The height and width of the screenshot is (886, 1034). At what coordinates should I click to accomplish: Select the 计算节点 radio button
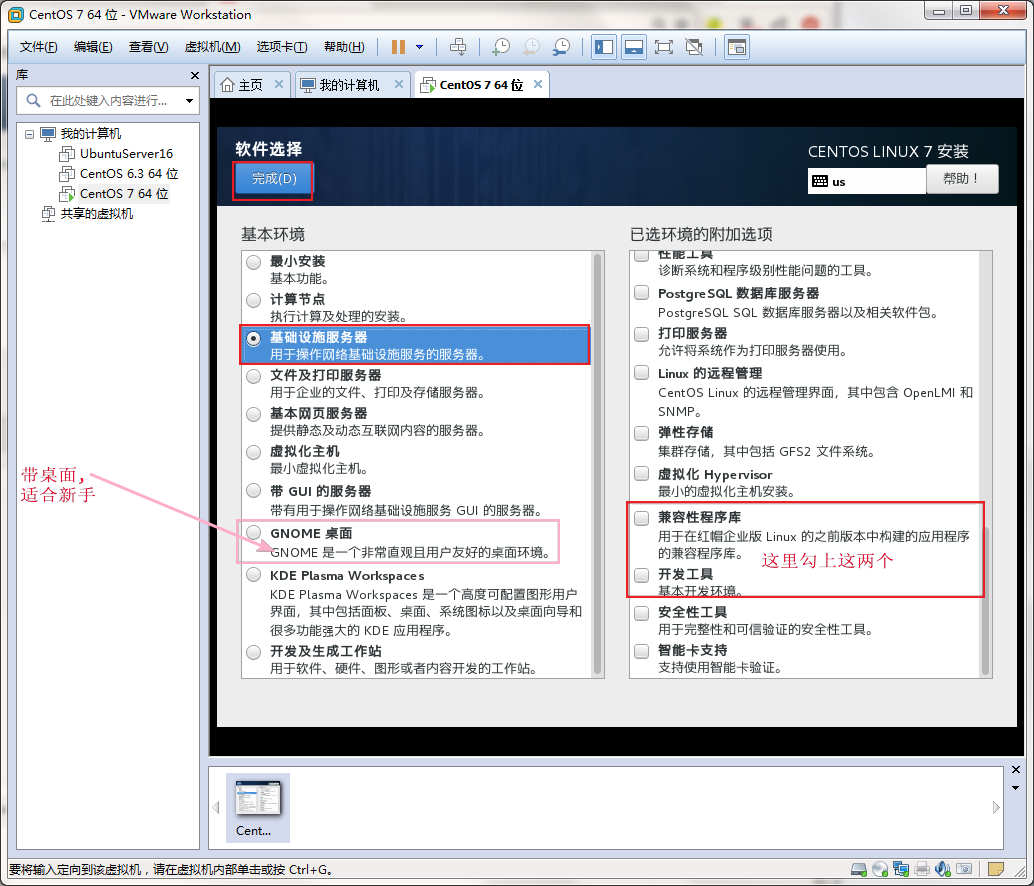click(254, 301)
